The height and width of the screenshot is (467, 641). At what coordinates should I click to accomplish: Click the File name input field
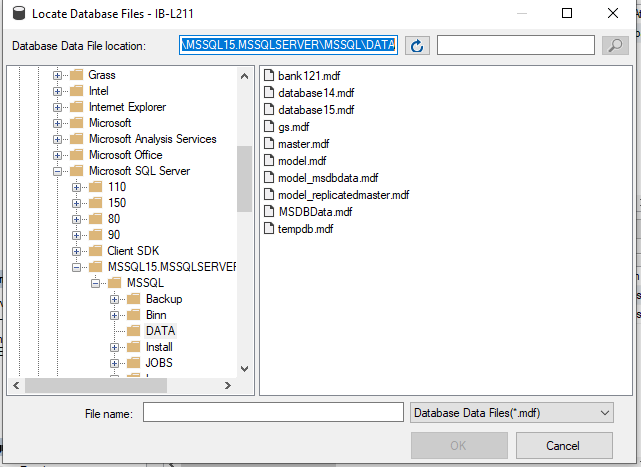272,413
